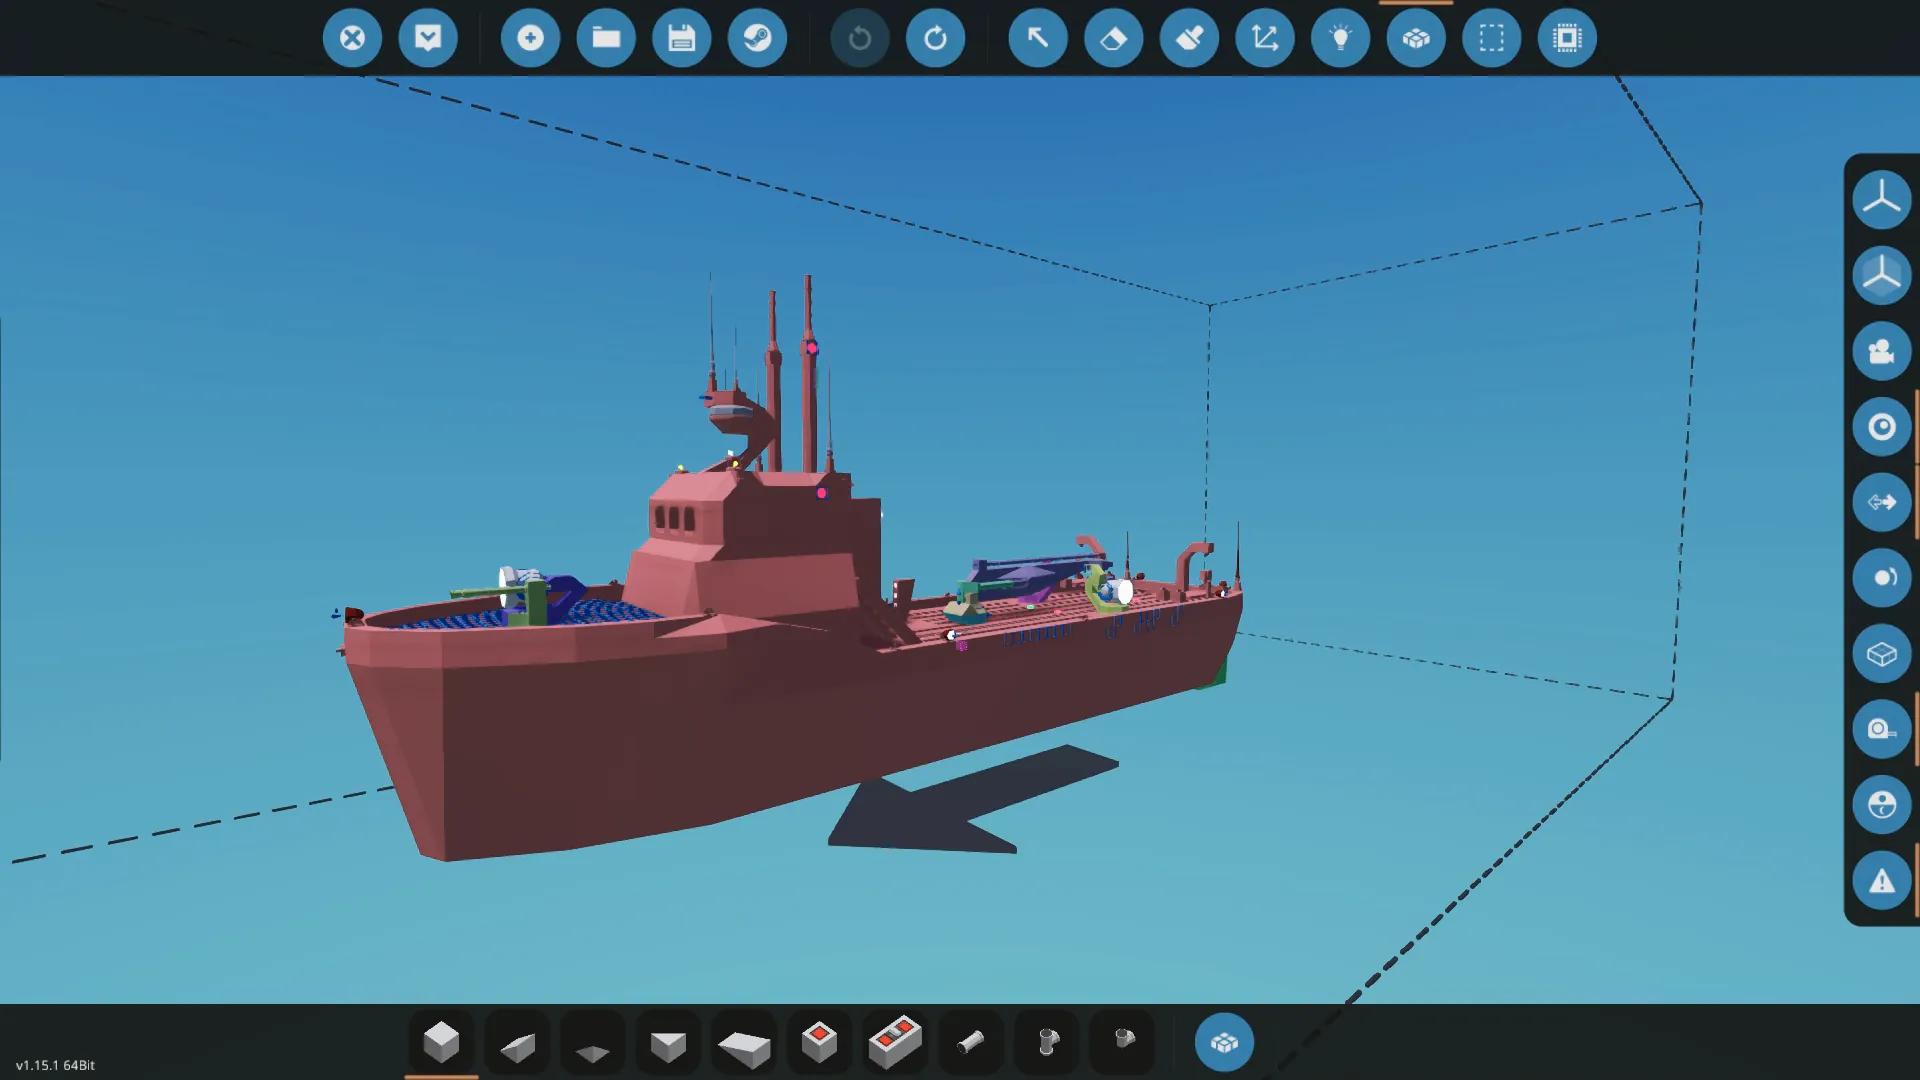Select the blocks component mode in top bar
Image resolution: width=1920 pixels, height=1080 pixels.
click(1416, 38)
